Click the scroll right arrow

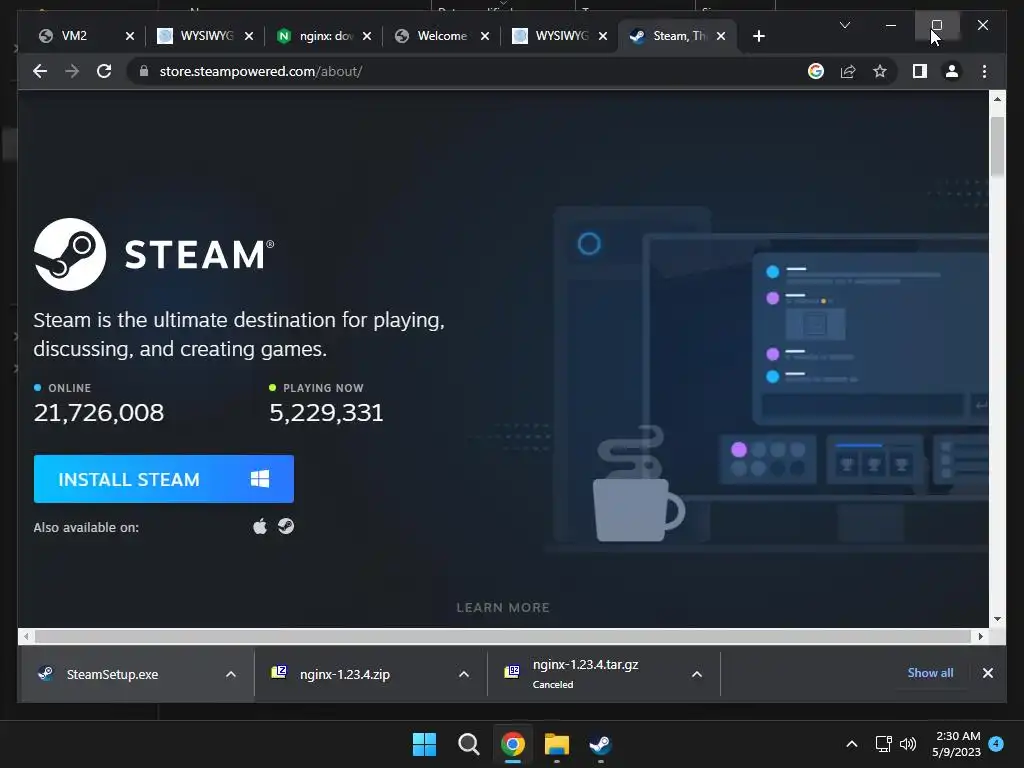click(980, 636)
